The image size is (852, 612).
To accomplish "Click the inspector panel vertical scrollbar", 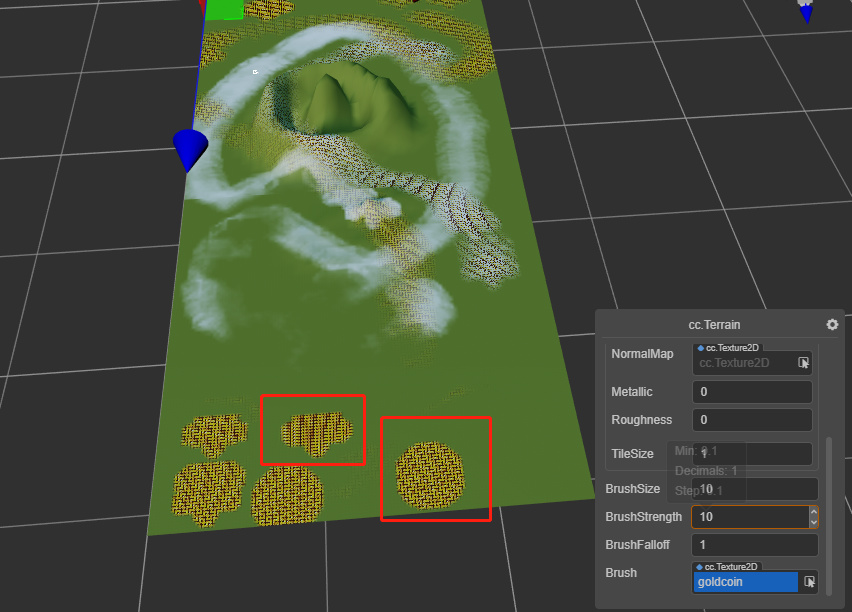I will click(x=829, y=515).
